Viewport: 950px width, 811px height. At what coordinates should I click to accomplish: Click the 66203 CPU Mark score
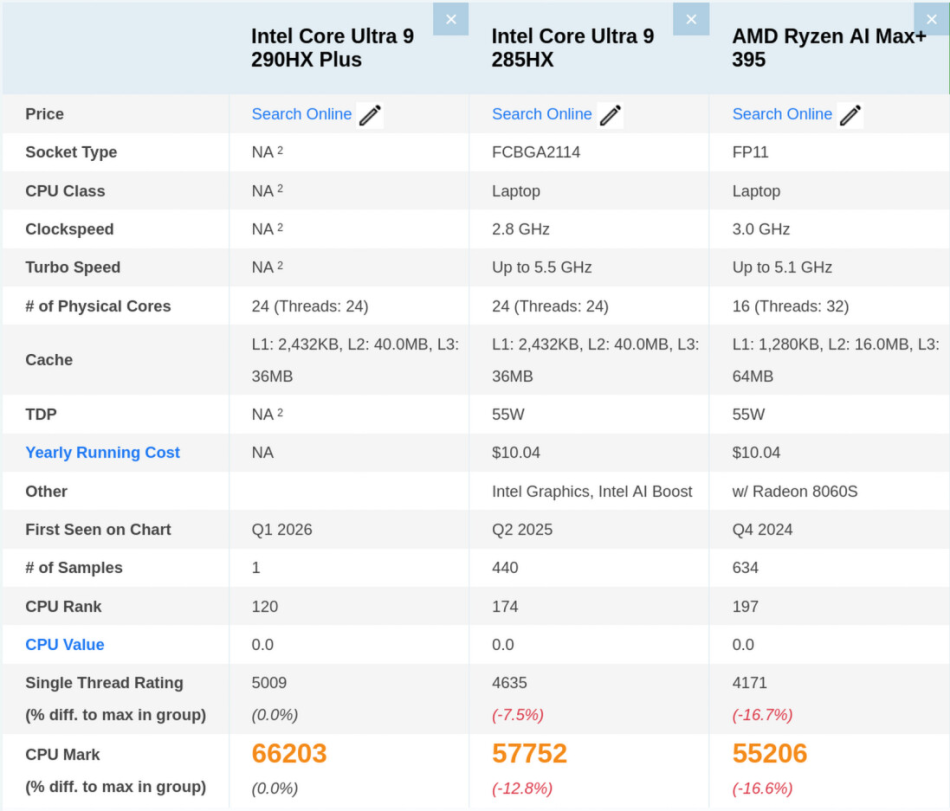(x=289, y=754)
